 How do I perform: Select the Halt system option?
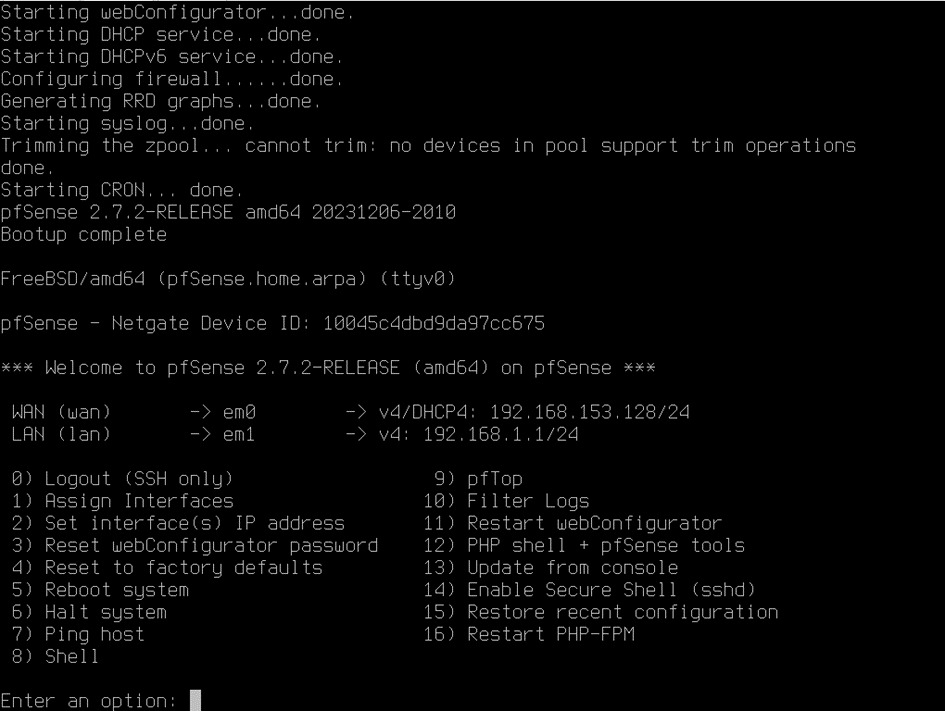[89, 612]
